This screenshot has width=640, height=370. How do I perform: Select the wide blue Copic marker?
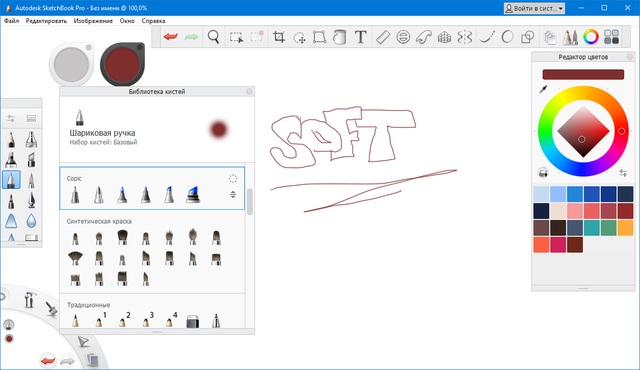click(193, 195)
